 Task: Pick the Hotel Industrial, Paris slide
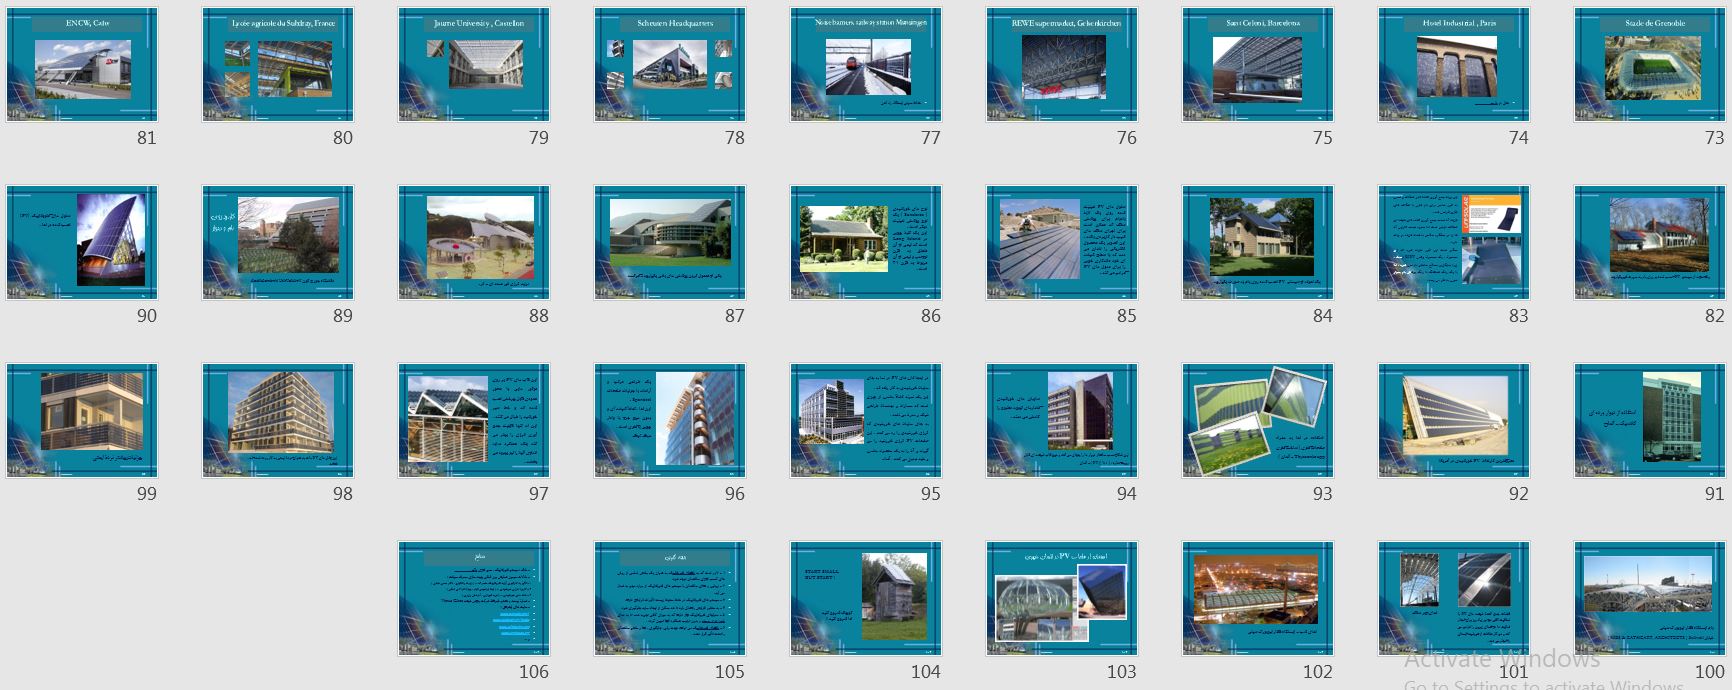coord(1454,65)
